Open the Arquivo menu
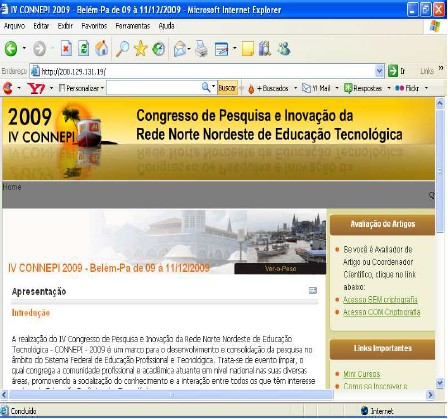This screenshot has height=419, width=448. (x=14, y=26)
